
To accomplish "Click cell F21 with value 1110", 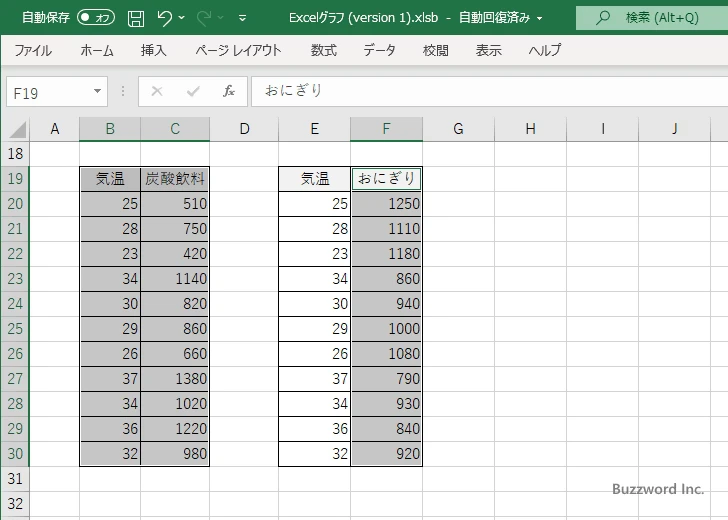I will pyautogui.click(x=386, y=229).
